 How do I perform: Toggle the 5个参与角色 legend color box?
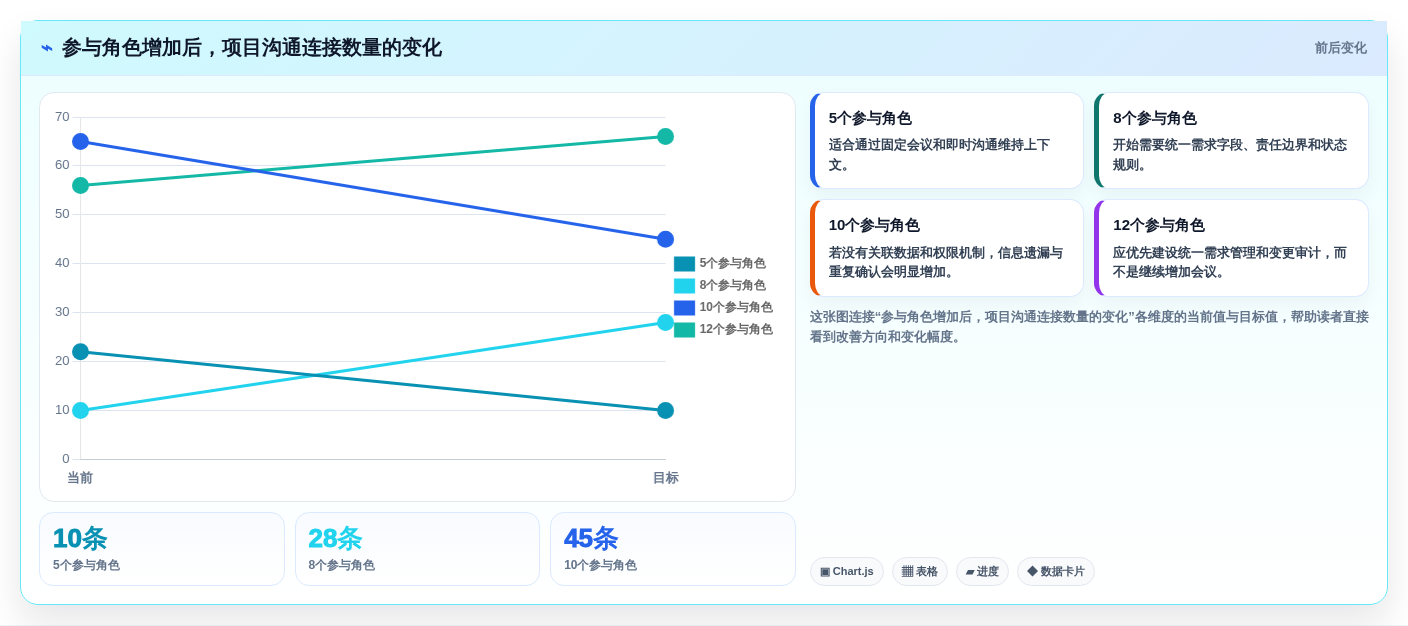coord(684,264)
